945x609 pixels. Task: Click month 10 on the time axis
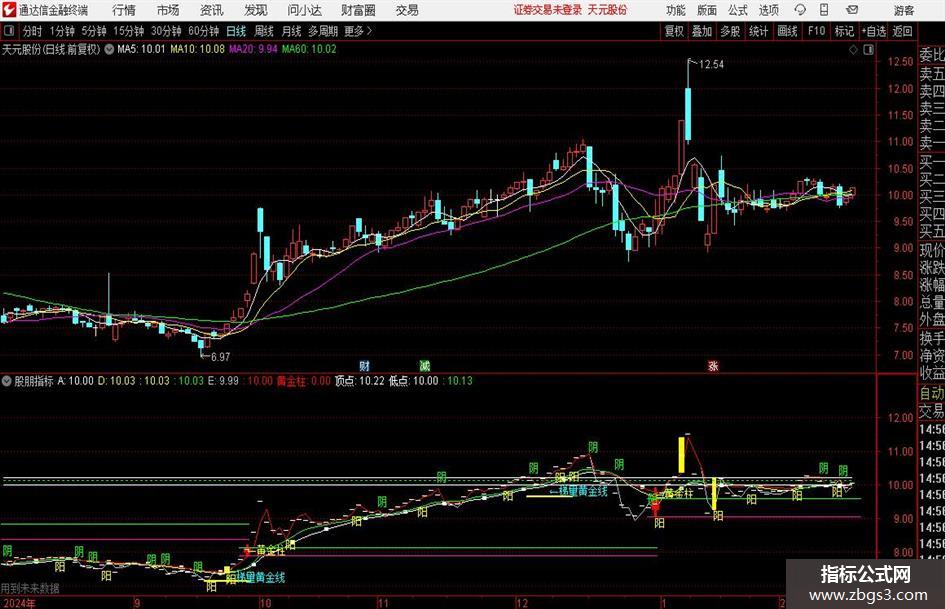pos(265,603)
